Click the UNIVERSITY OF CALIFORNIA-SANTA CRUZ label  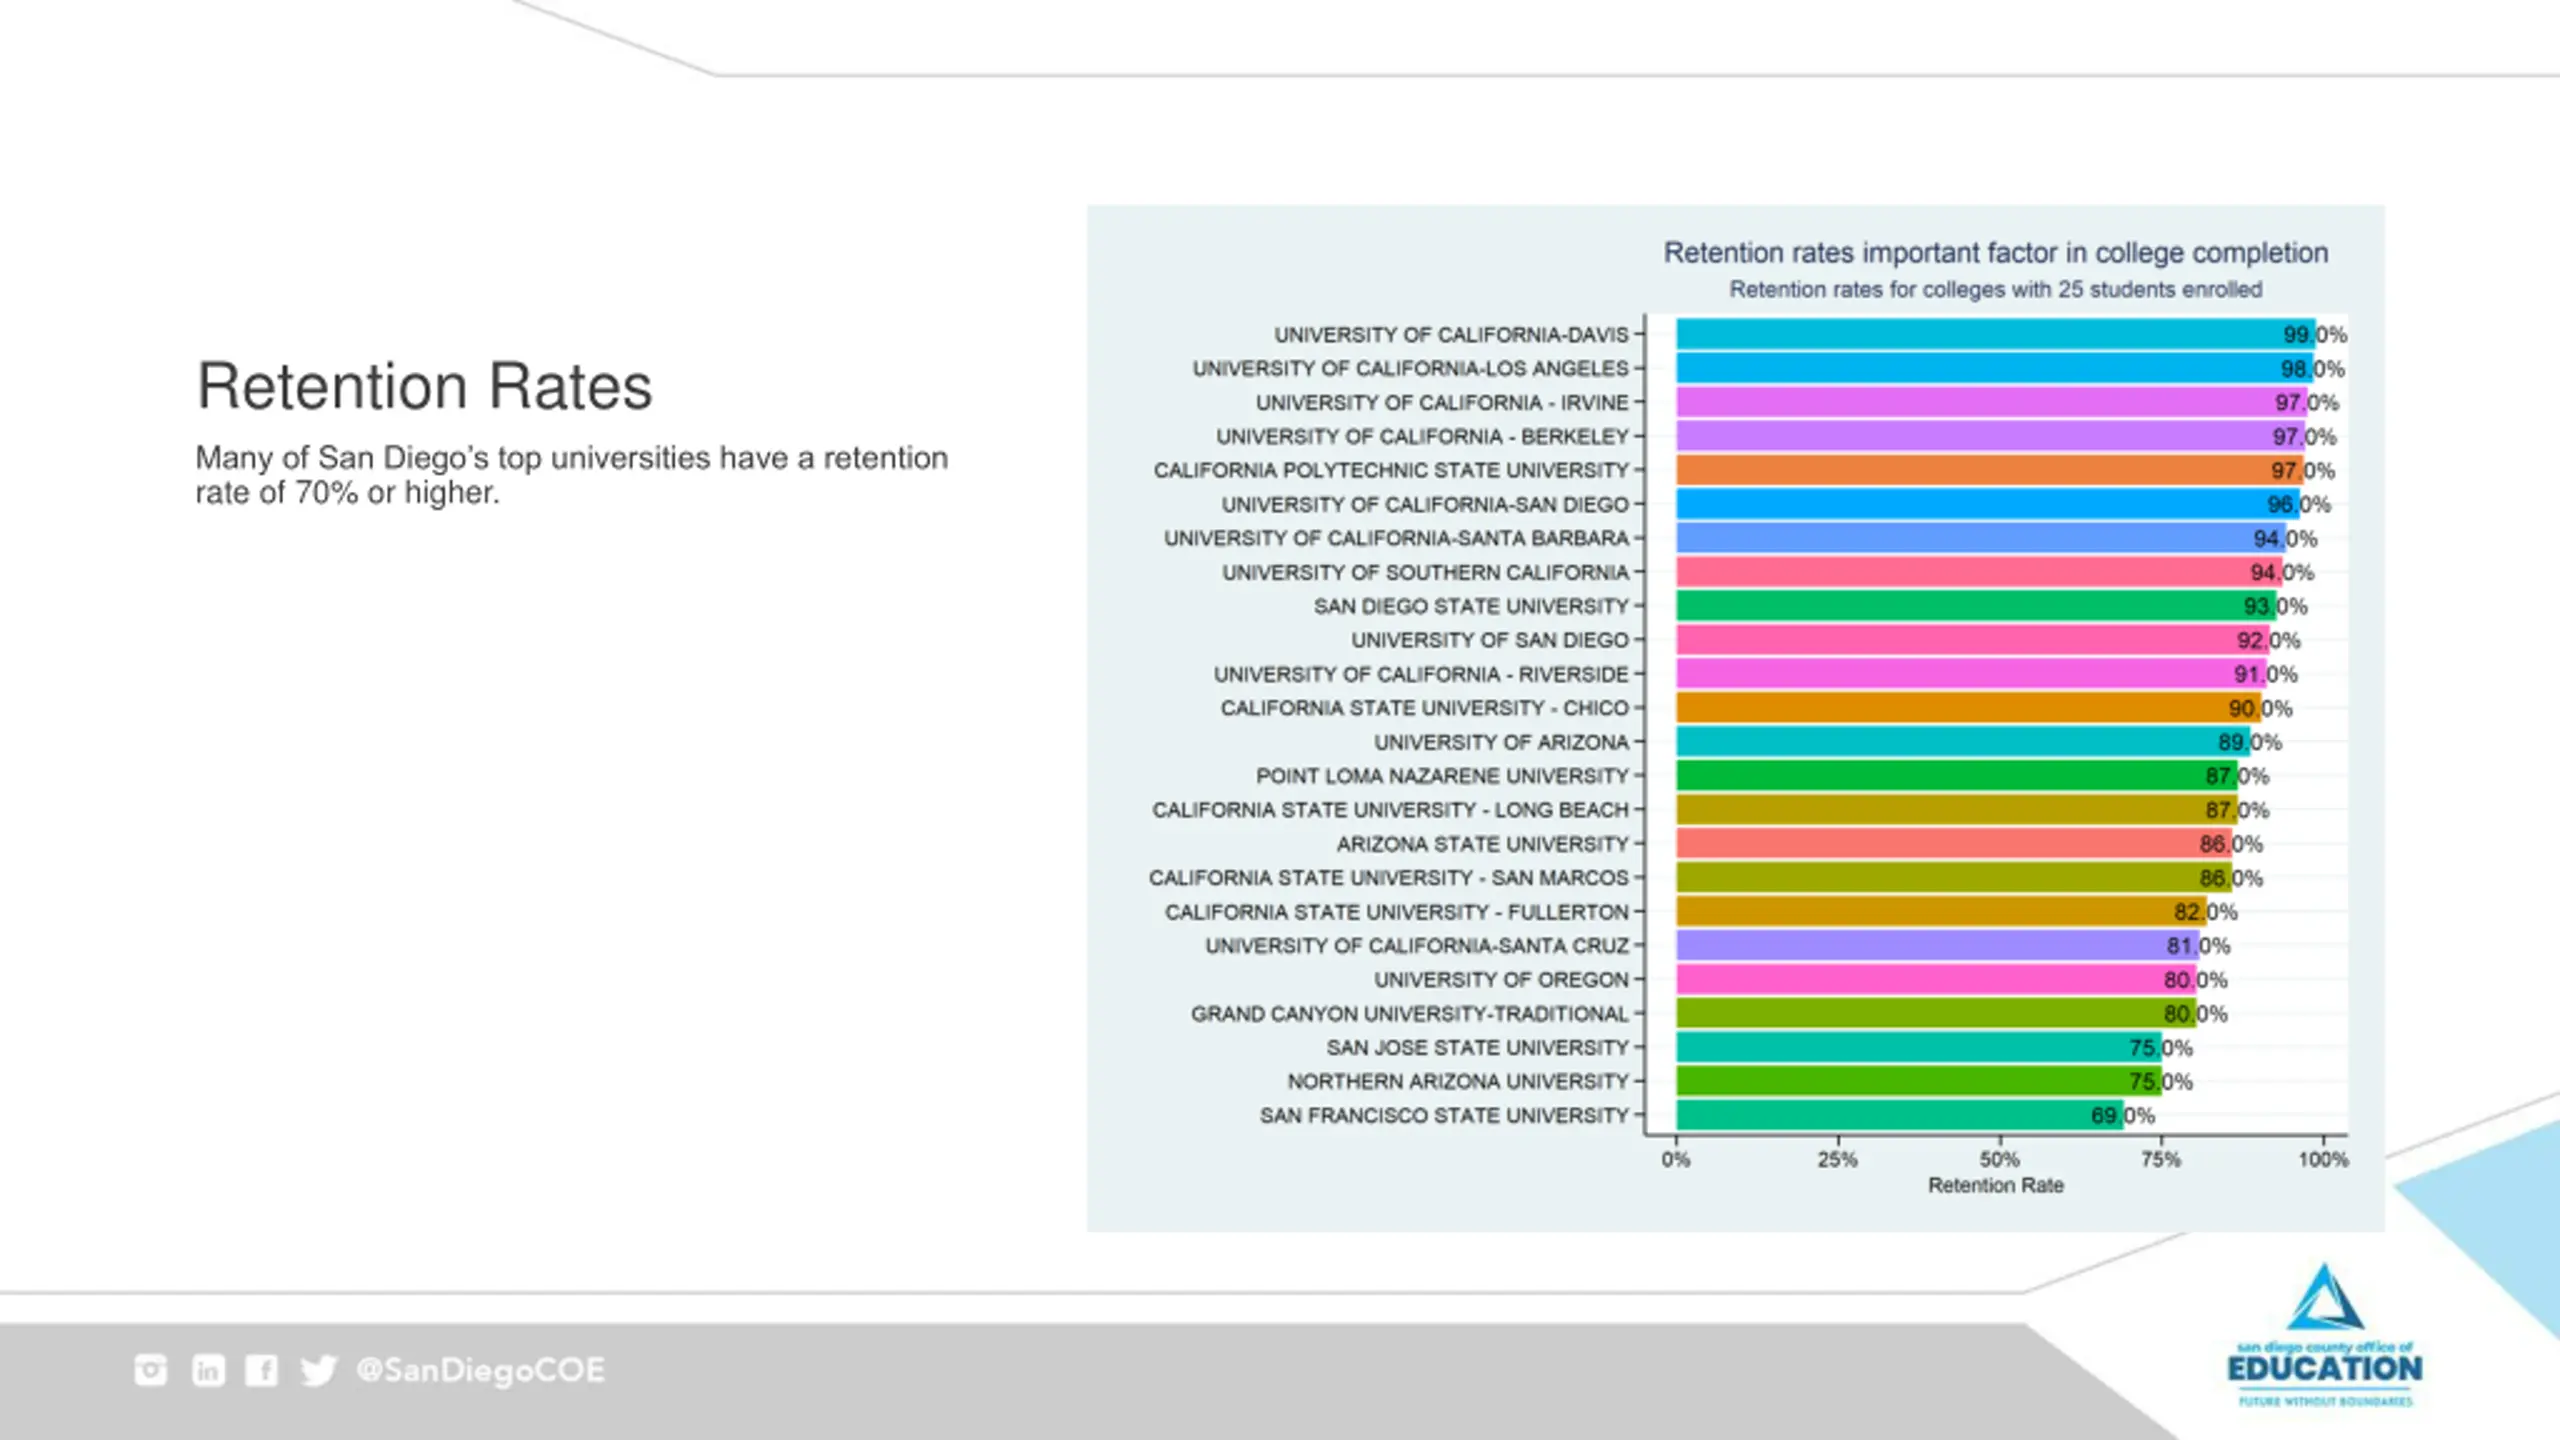(1417, 946)
